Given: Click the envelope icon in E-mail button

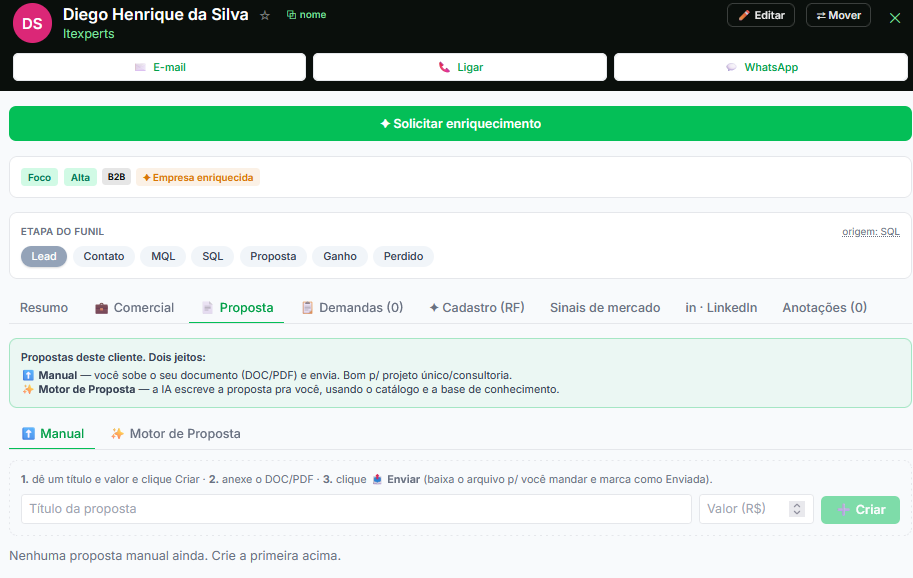Looking at the screenshot, I should [140, 67].
